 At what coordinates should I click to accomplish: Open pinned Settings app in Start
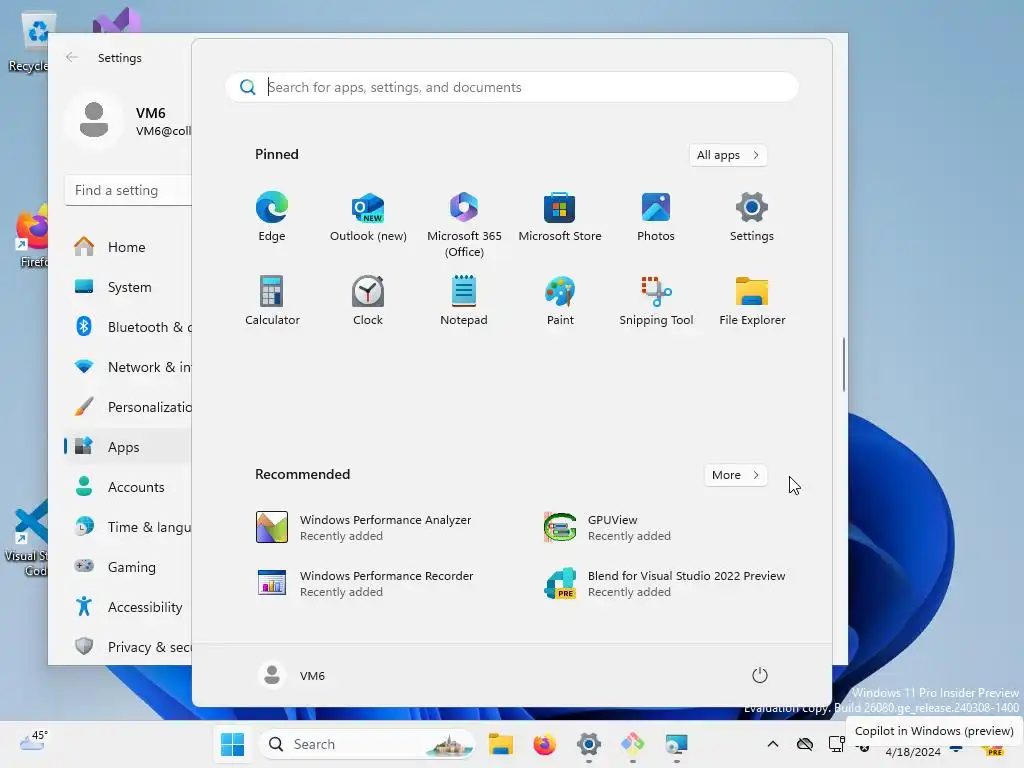752,216
